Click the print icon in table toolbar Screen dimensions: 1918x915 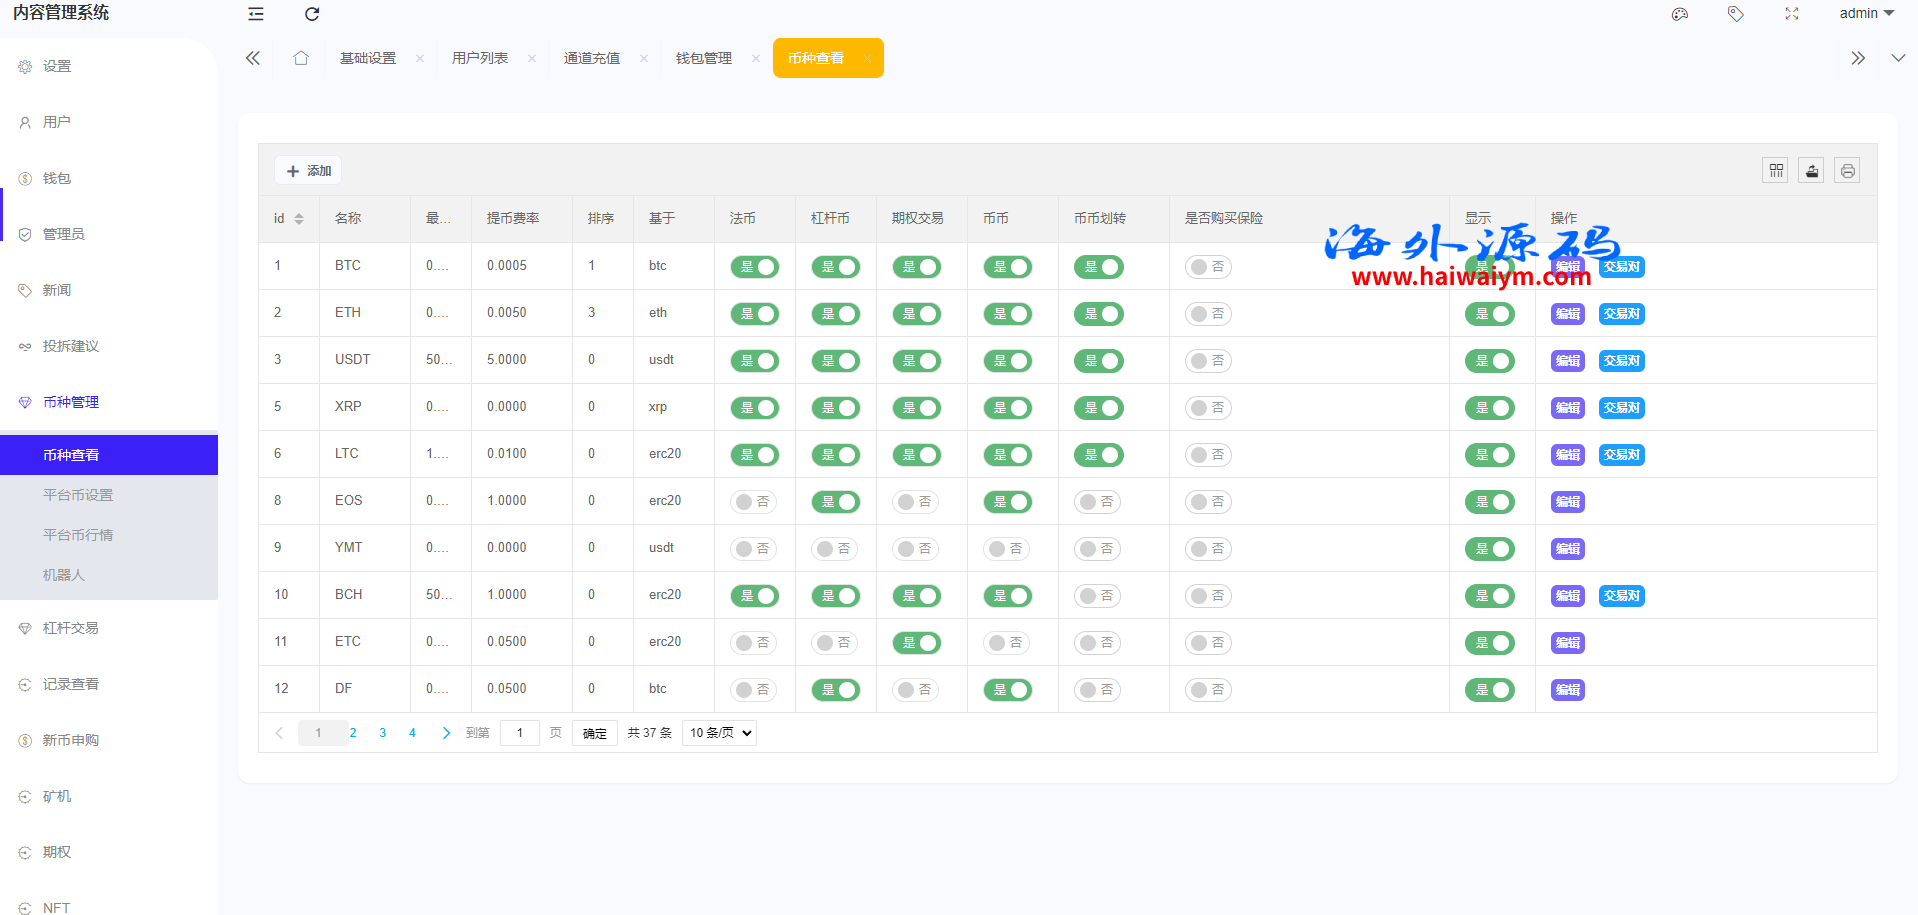coord(1848,171)
